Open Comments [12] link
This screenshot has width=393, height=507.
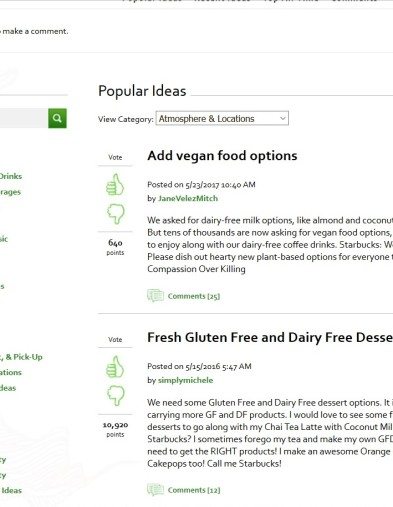point(194,490)
